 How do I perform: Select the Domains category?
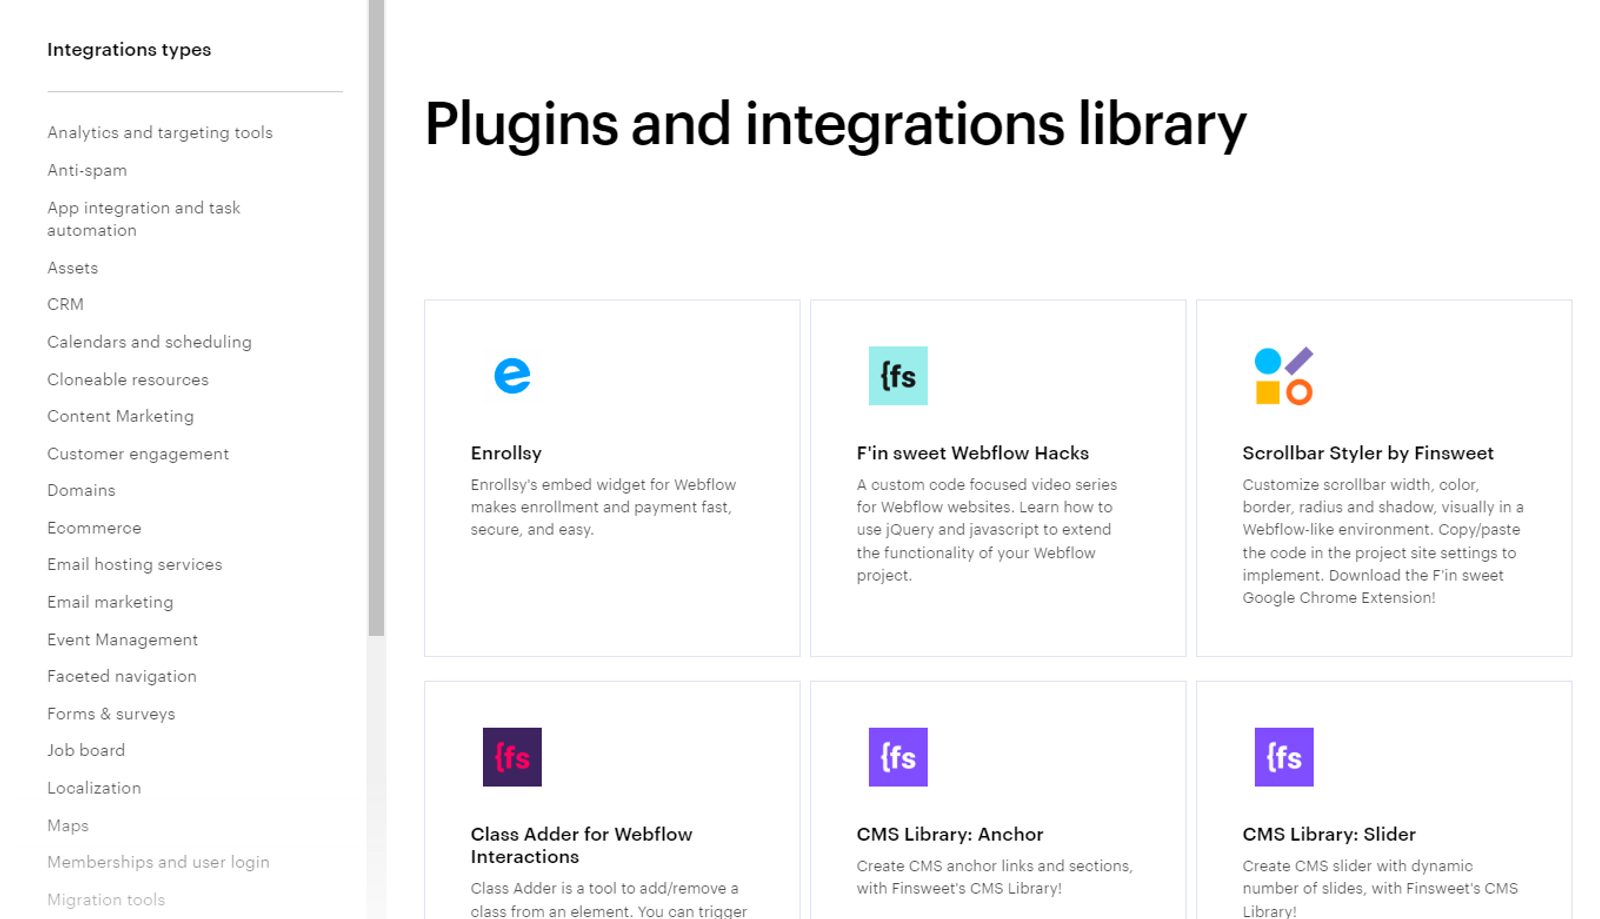click(x=81, y=490)
